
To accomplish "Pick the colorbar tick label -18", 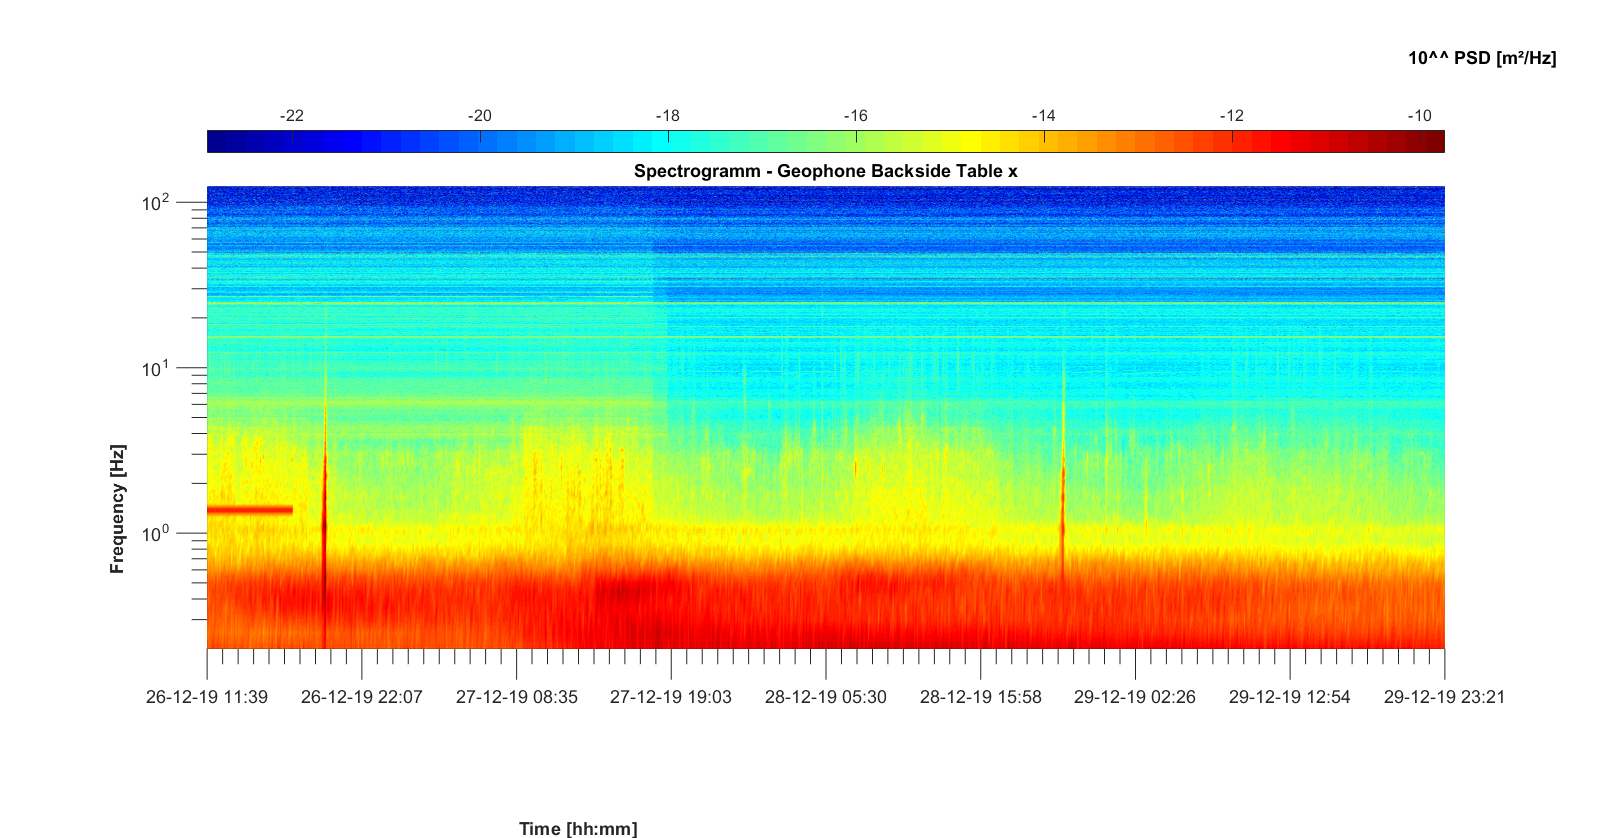I will [667, 116].
